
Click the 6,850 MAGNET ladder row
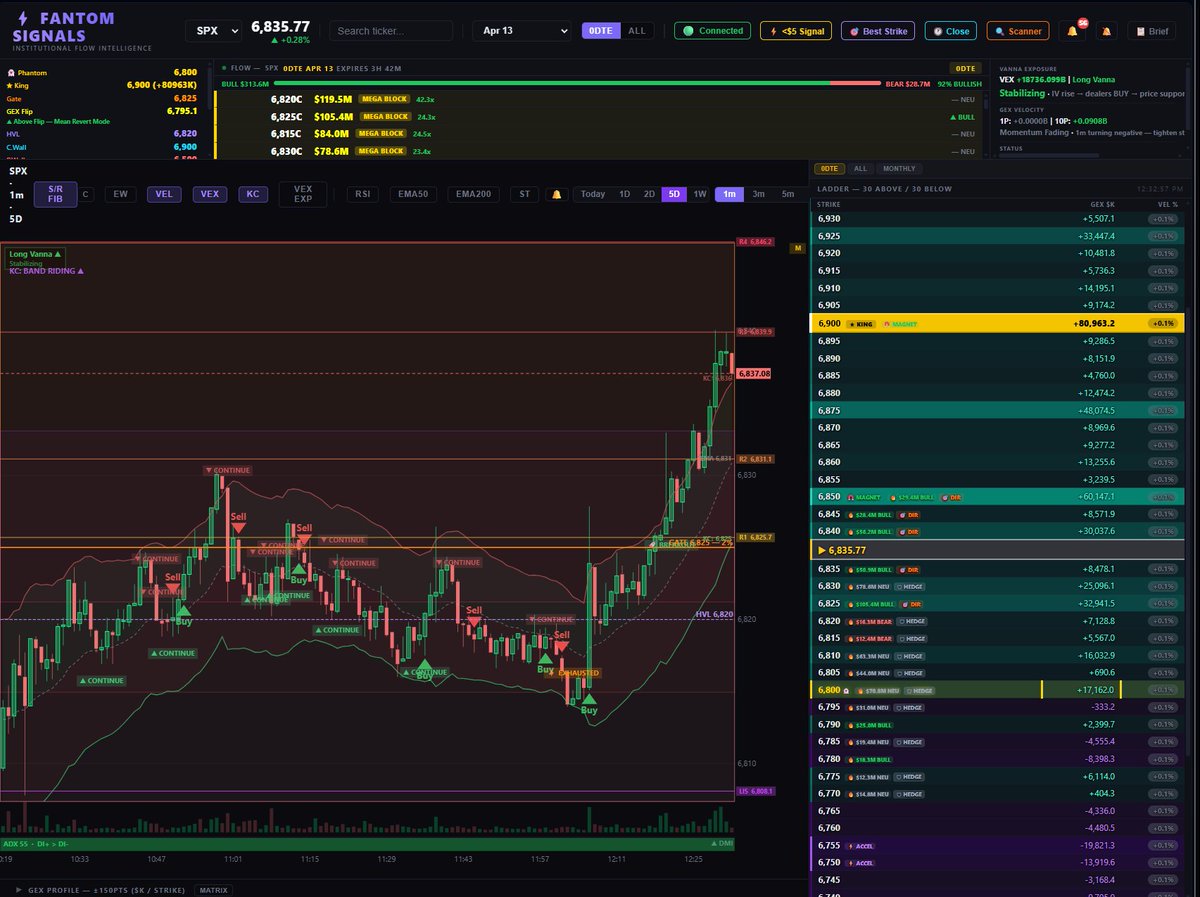point(996,496)
